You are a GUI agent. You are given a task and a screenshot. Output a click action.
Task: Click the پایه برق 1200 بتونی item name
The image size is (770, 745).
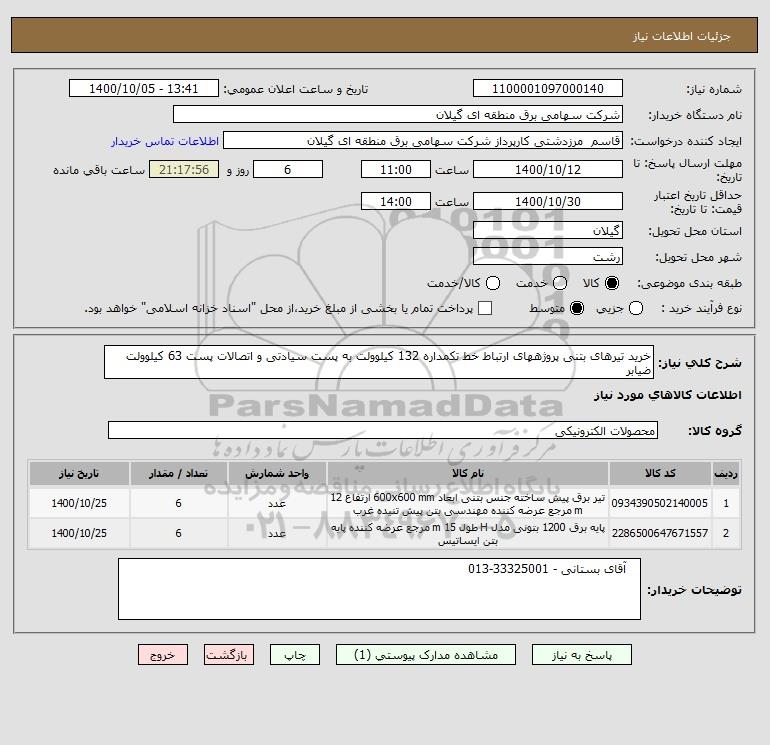coord(468,534)
